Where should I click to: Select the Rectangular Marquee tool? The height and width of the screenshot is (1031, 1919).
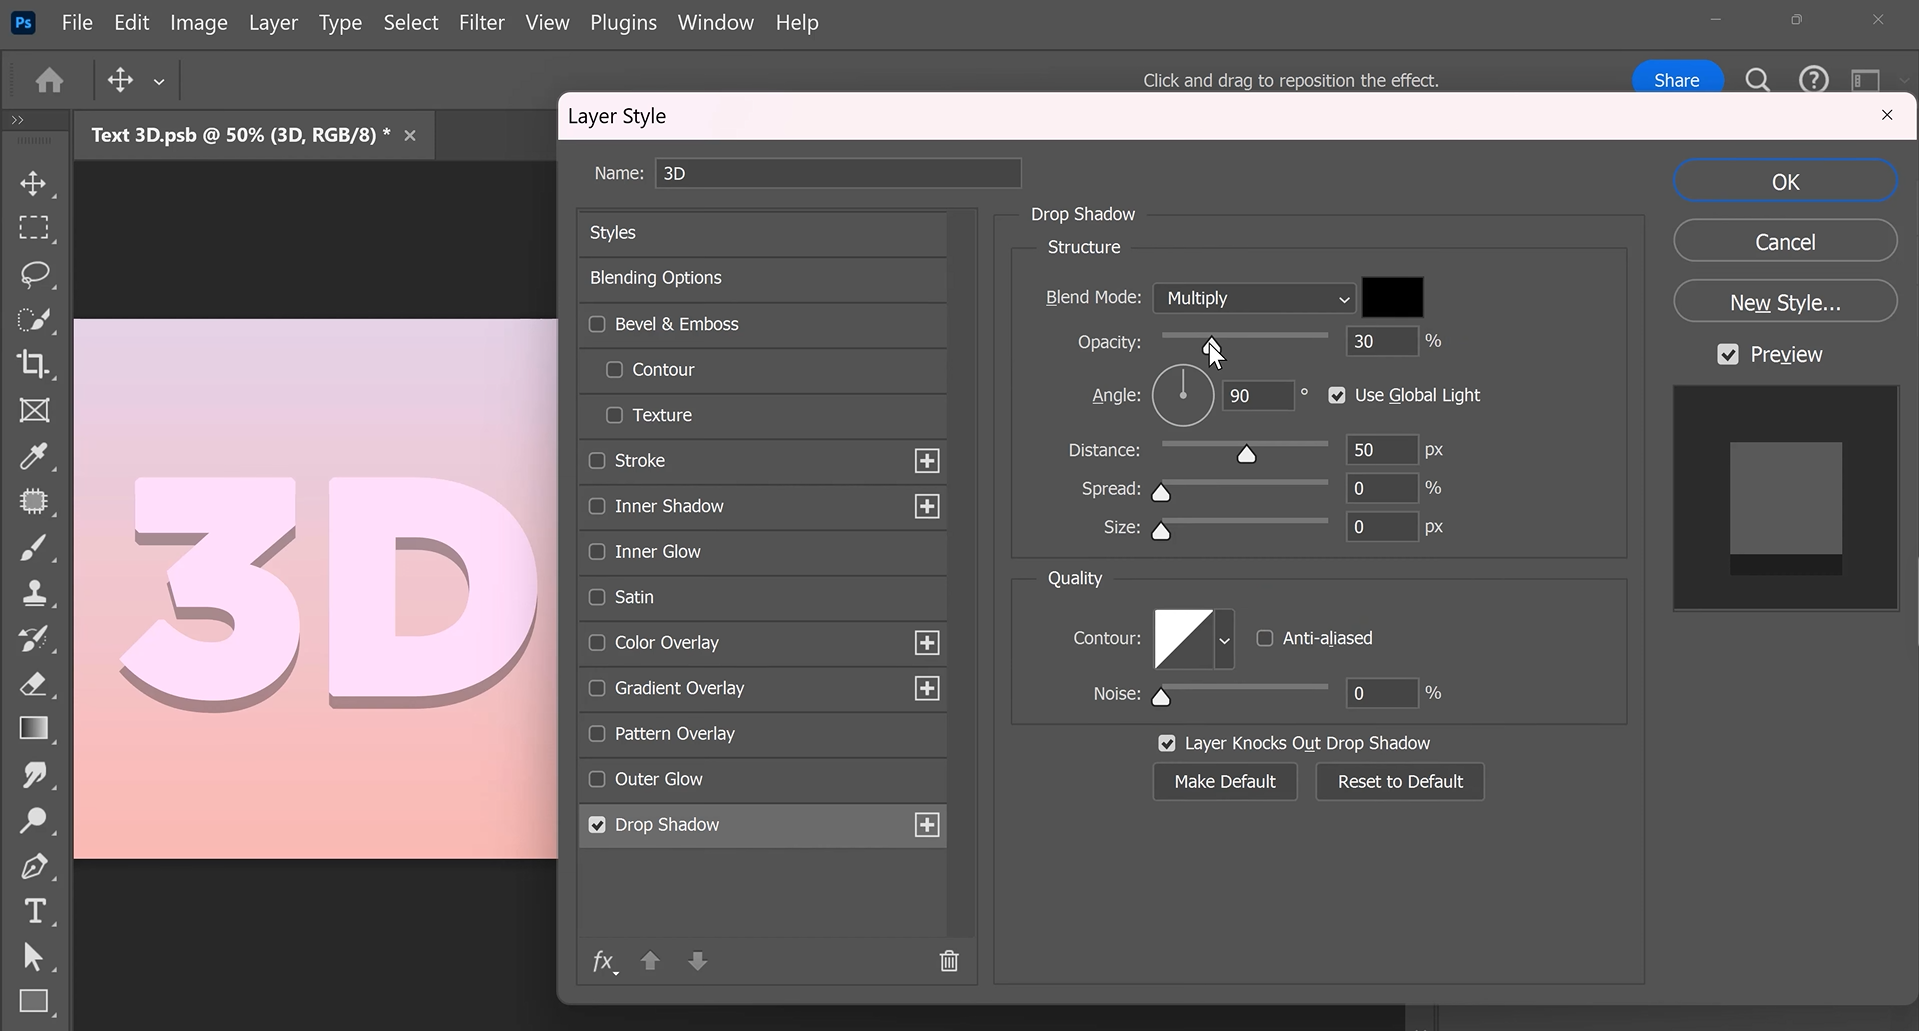[x=35, y=228]
